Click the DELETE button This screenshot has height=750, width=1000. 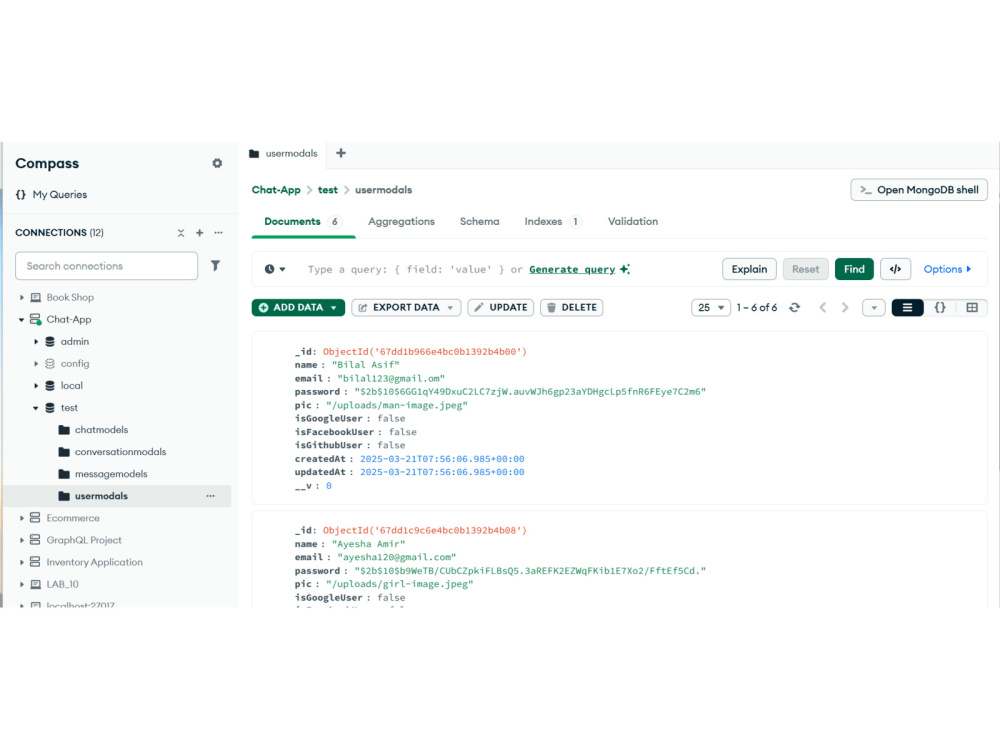coord(571,307)
